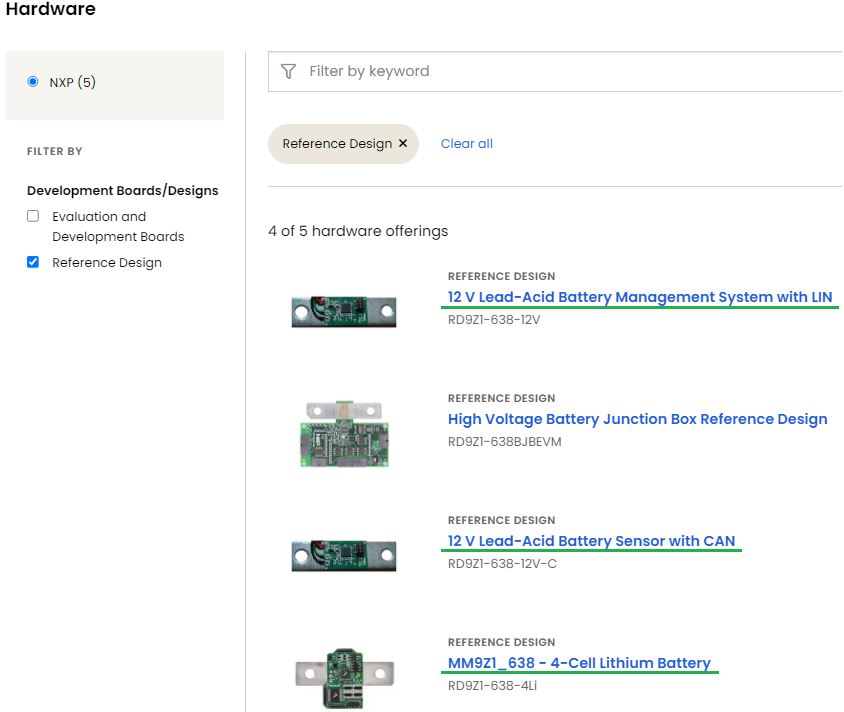This screenshot has height=712, width=844.
Task: Click the filter funnel icon
Action: click(x=289, y=71)
